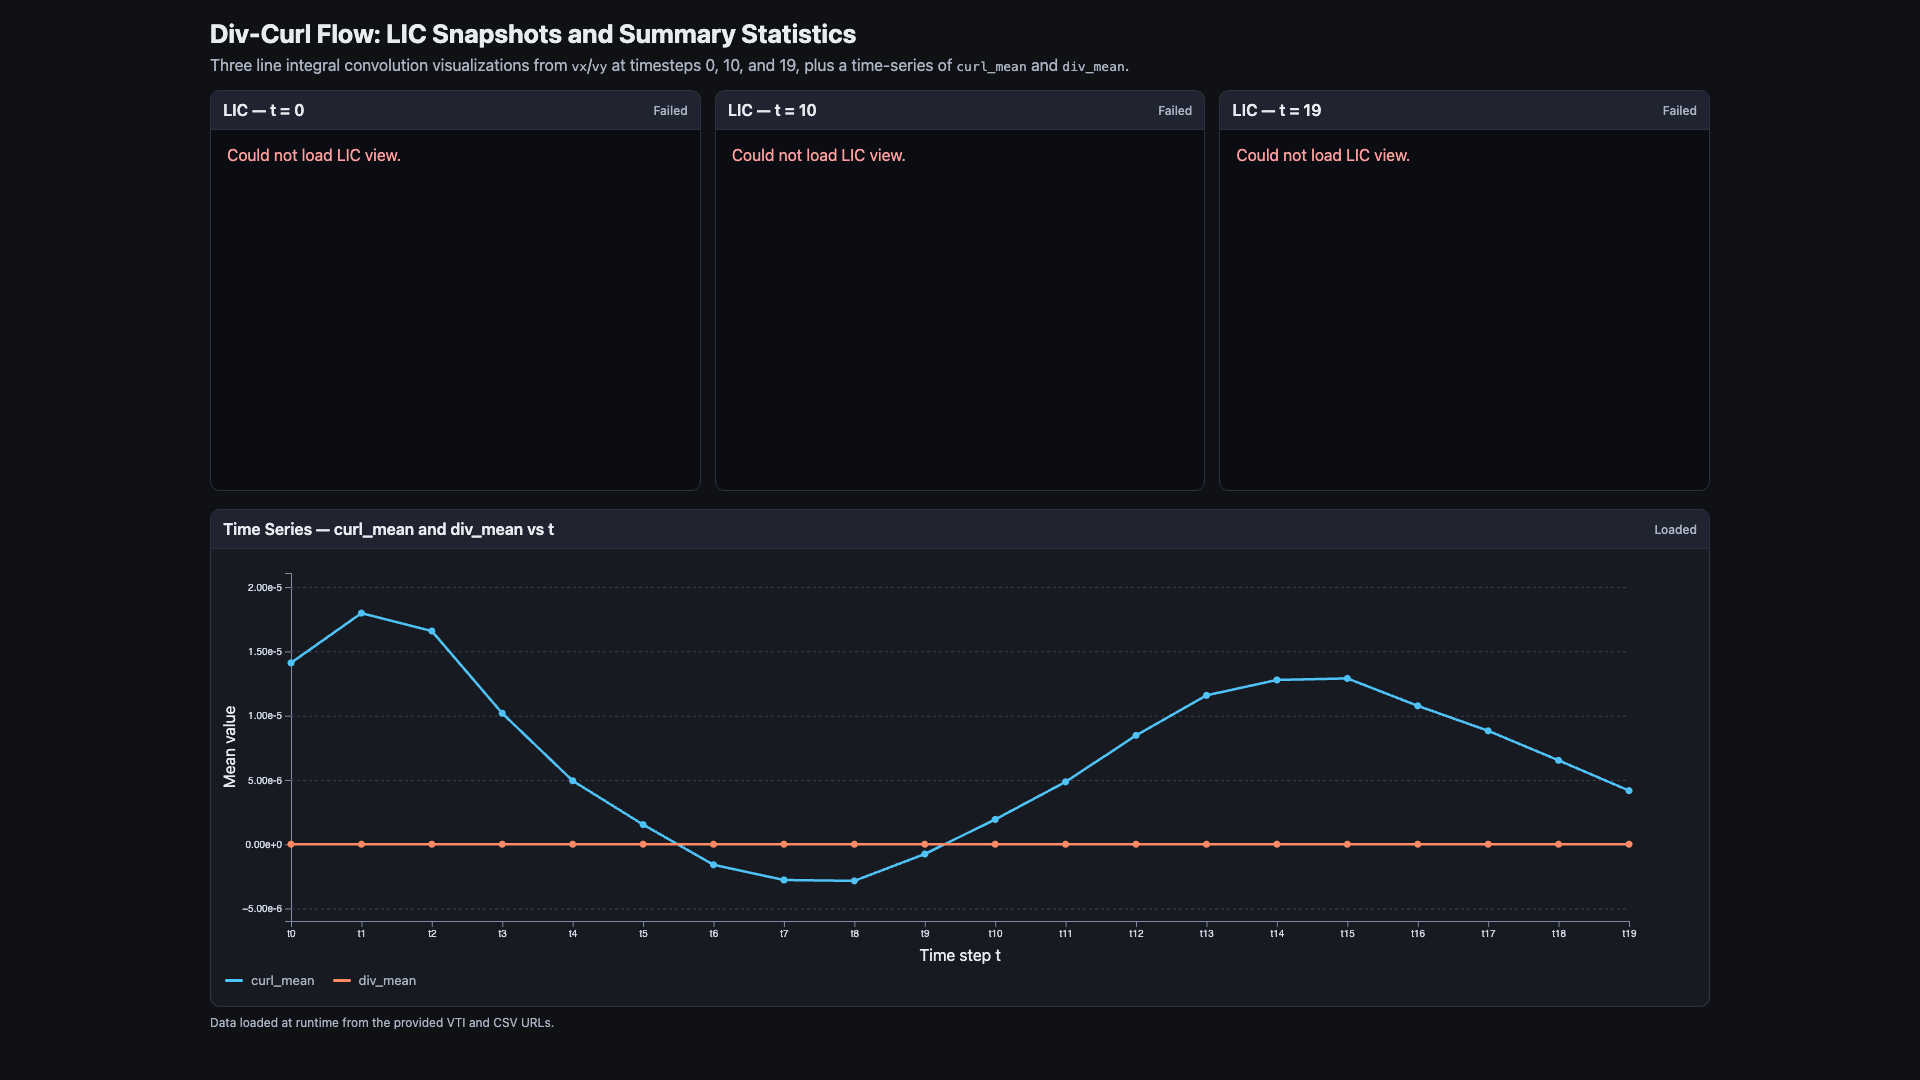1920x1080 pixels.
Task: Click error message in LIC t = 19 panel
Action: click(x=1323, y=156)
